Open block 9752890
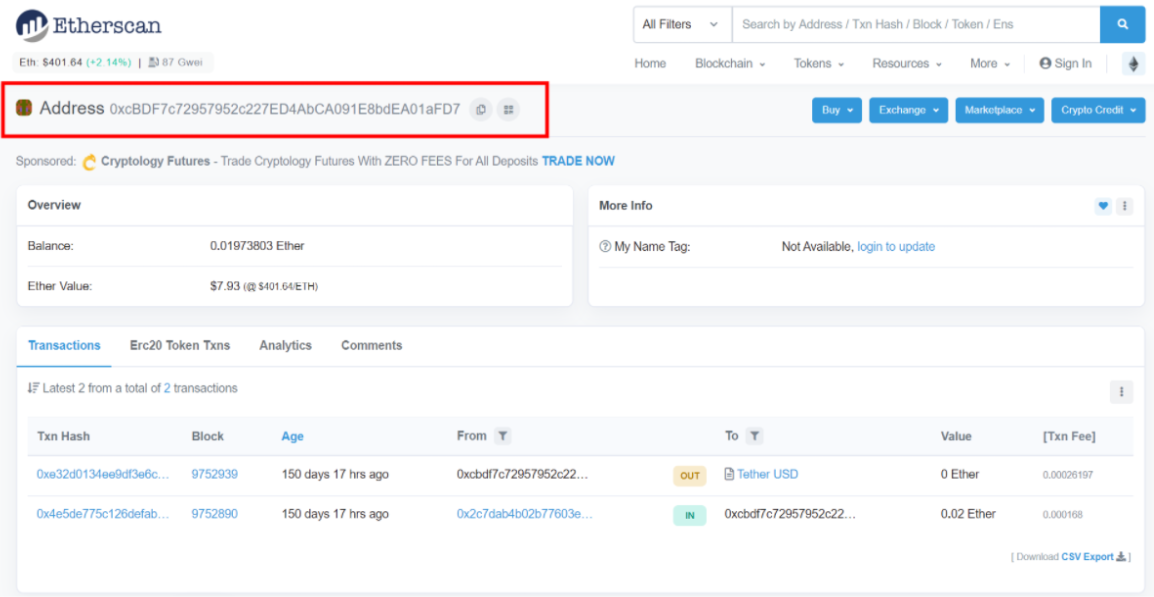This screenshot has width=1154, height=597. pos(214,515)
